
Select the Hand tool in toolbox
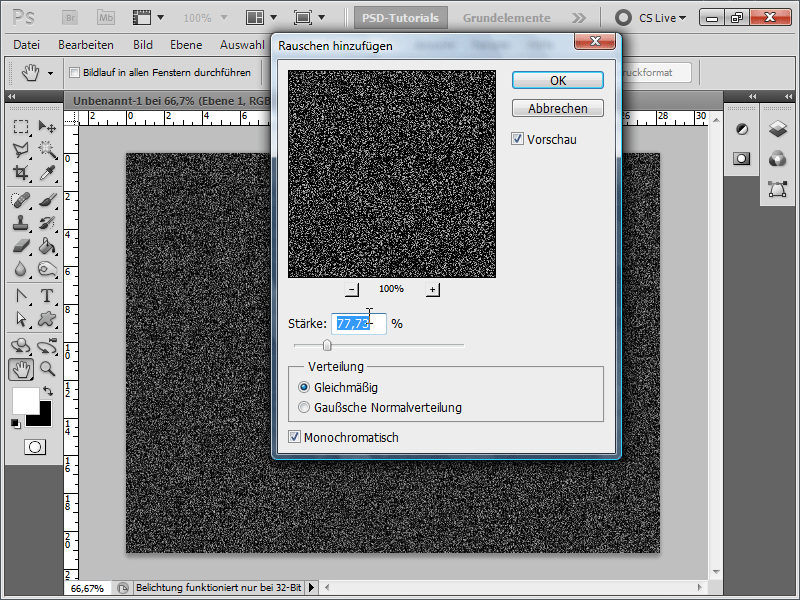(21, 369)
